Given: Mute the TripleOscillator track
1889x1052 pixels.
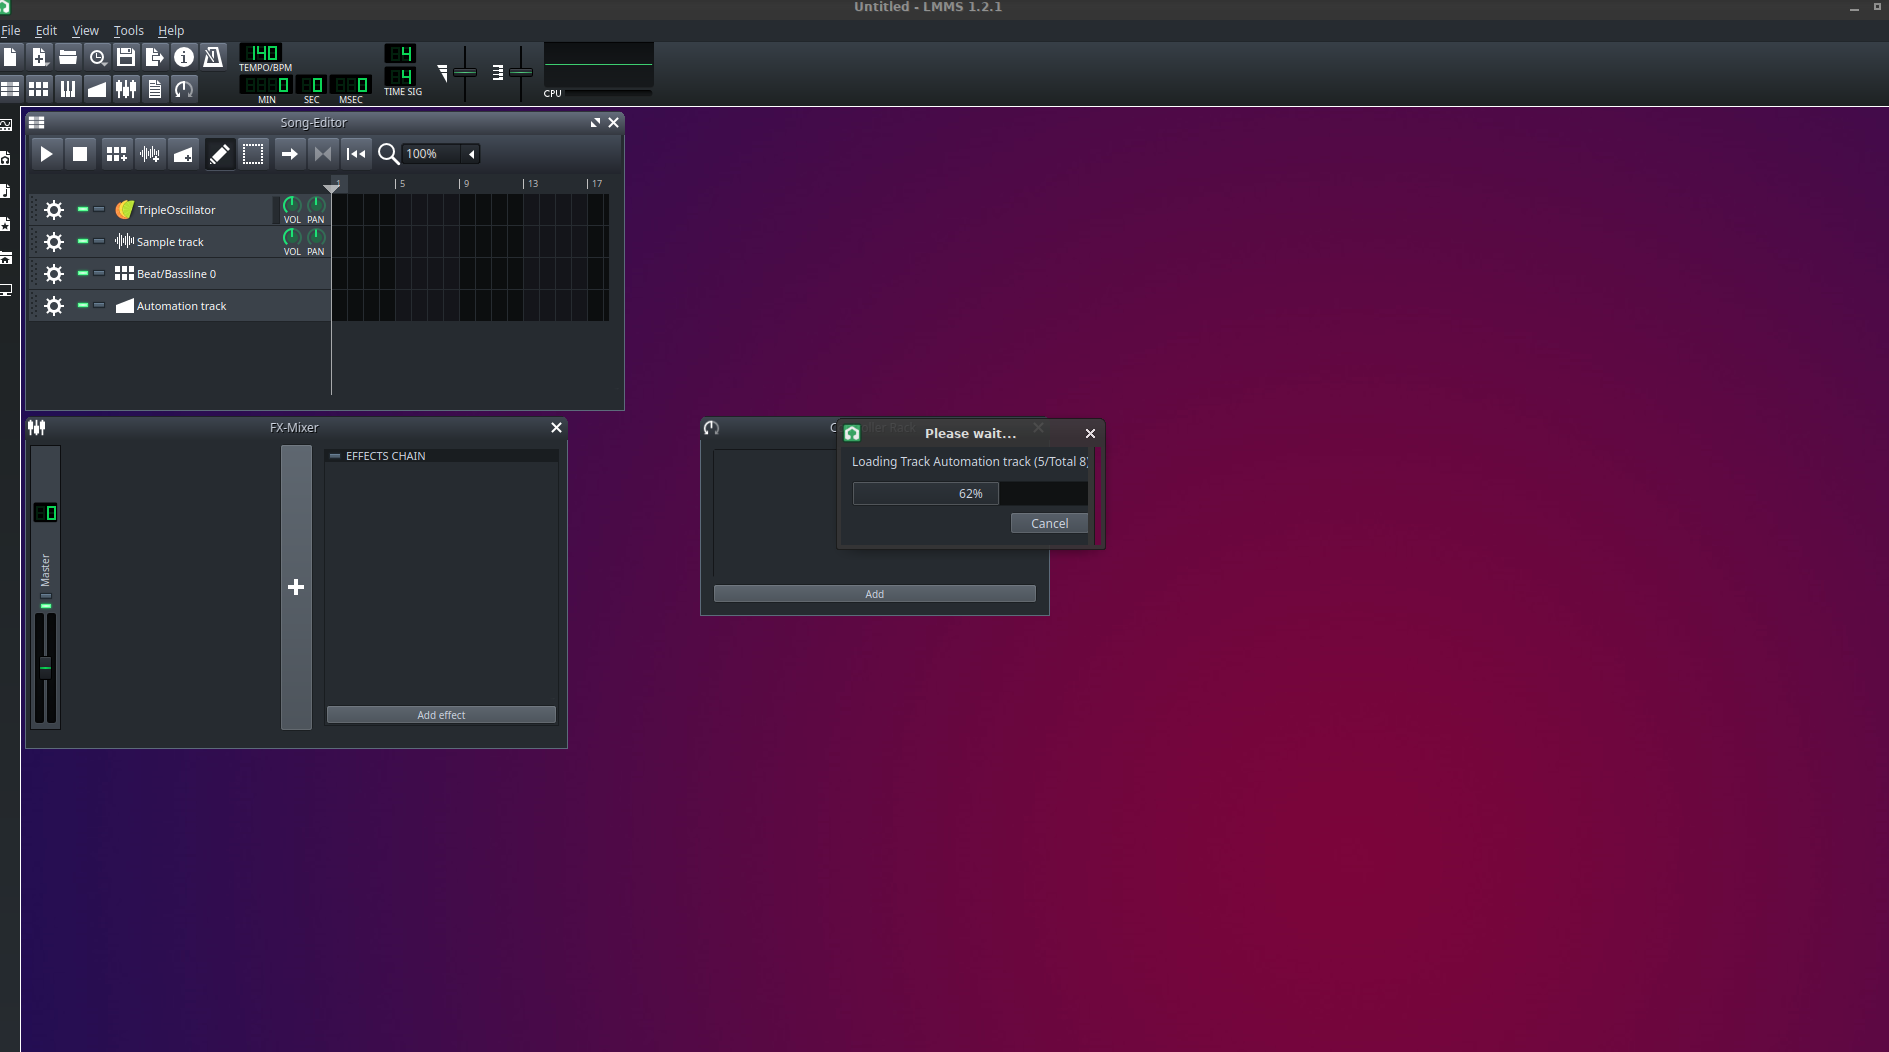Looking at the screenshot, I should pos(83,209).
